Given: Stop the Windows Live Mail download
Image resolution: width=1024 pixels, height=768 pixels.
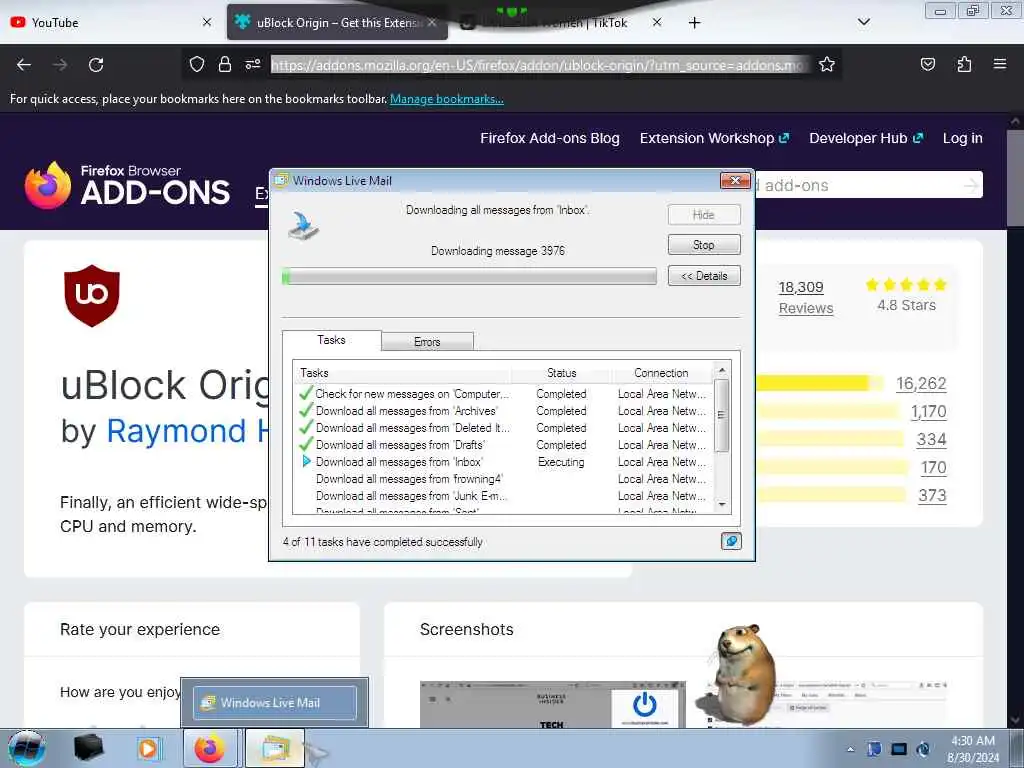Looking at the screenshot, I should 703,245.
